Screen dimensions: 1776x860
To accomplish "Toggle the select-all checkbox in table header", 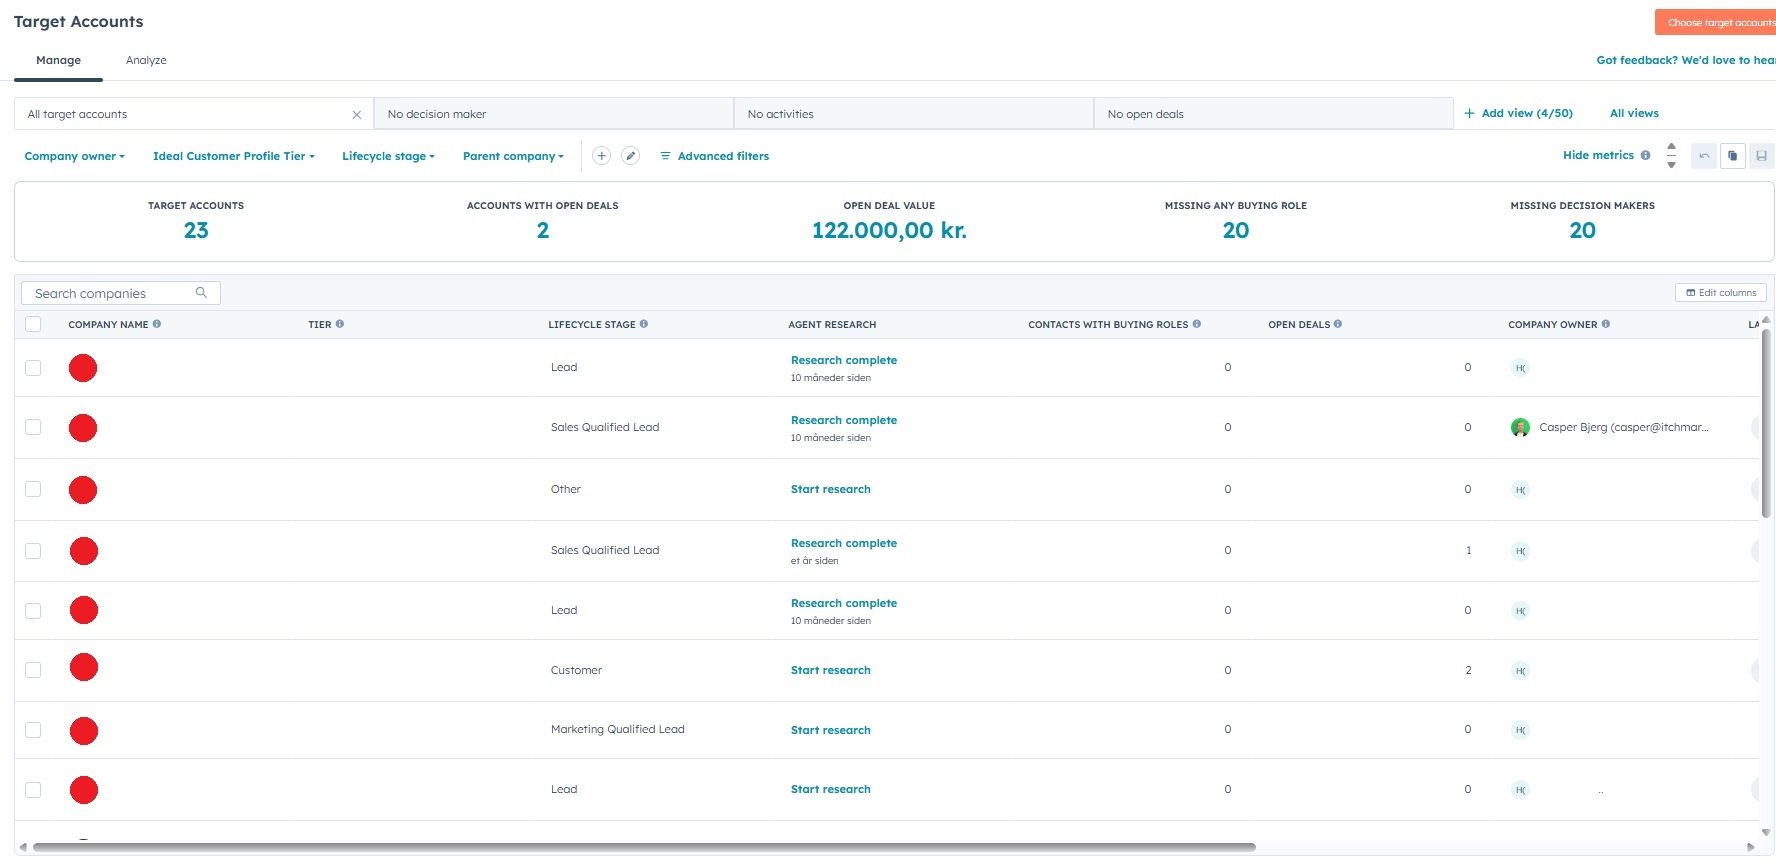I will (x=33, y=324).
